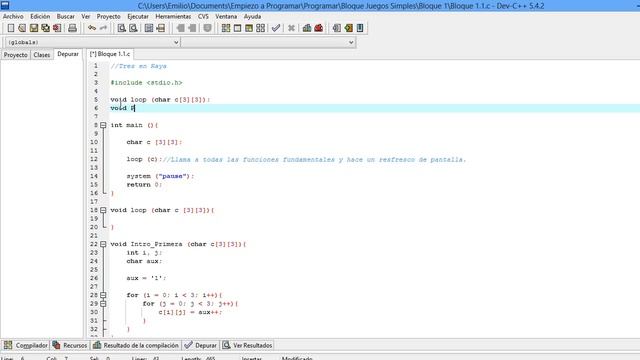
Task: Click the Save All toolbar icon
Action: pyautogui.click(x=45, y=28)
